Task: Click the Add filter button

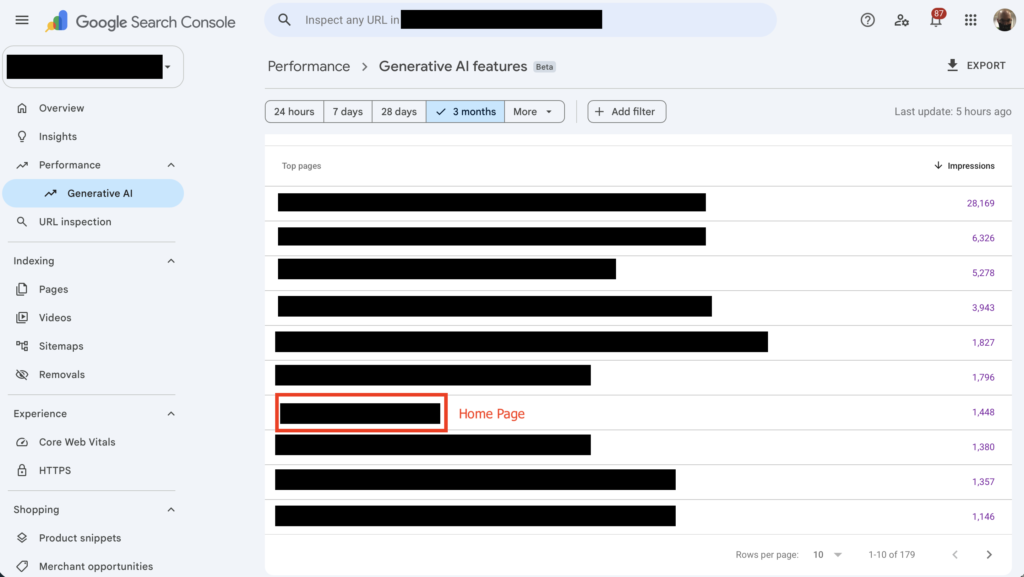Action: (626, 112)
